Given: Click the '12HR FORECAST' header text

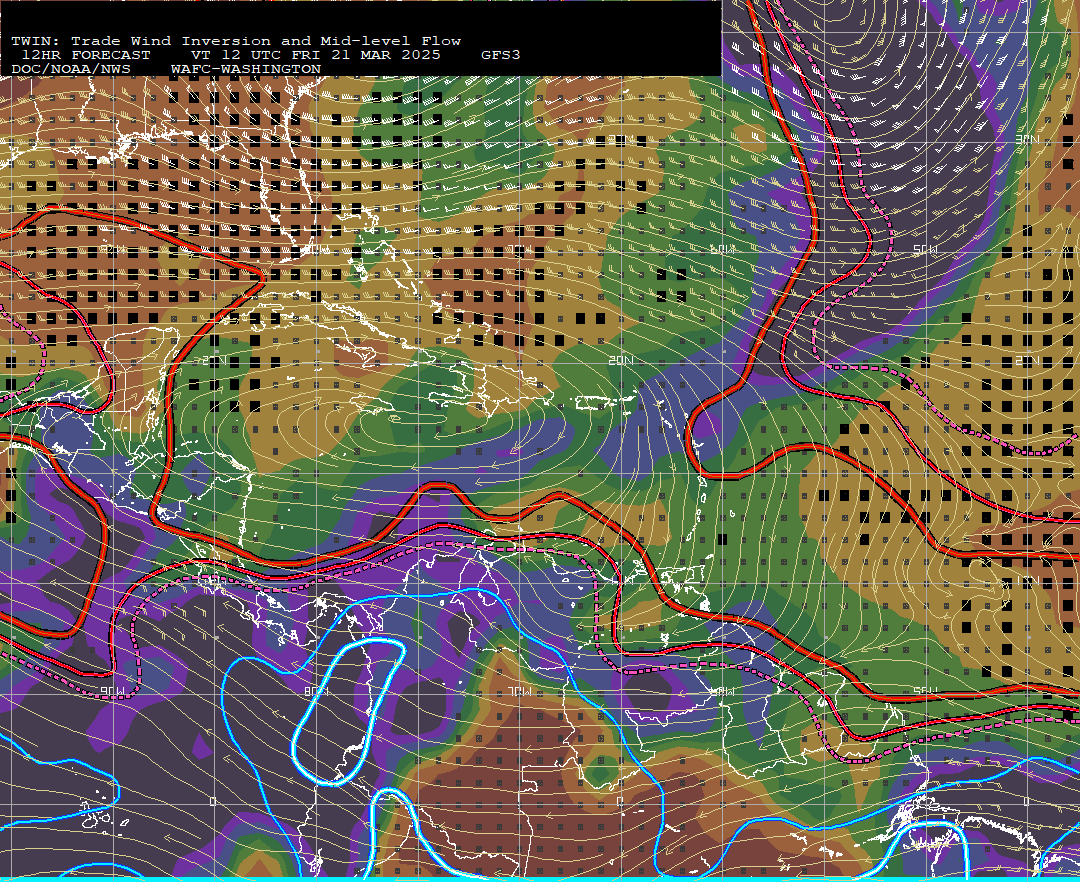Looking at the screenshot, I should (85, 55).
